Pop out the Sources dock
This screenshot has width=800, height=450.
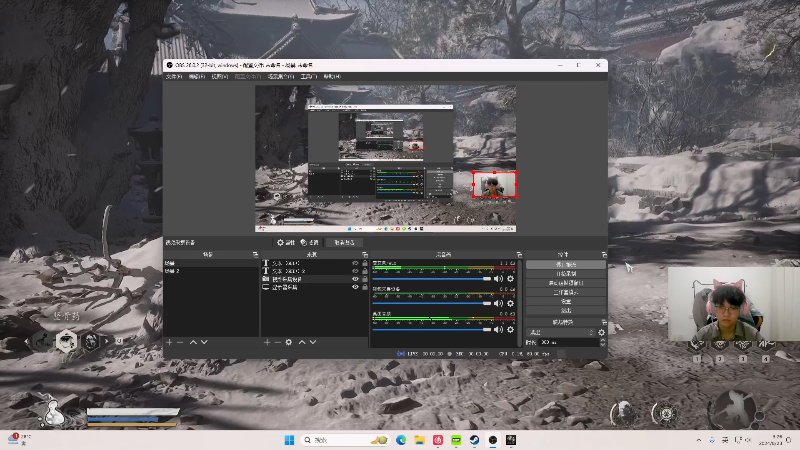click(x=365, y=254)
